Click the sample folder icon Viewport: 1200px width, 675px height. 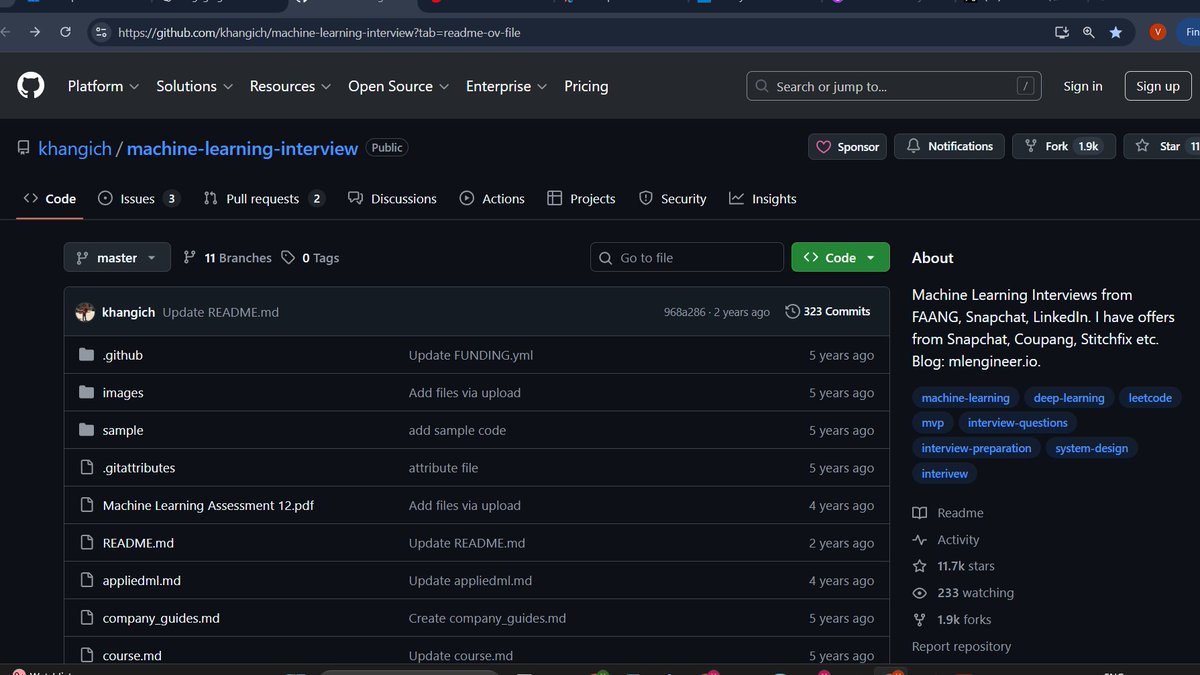(x=86, y=430)
